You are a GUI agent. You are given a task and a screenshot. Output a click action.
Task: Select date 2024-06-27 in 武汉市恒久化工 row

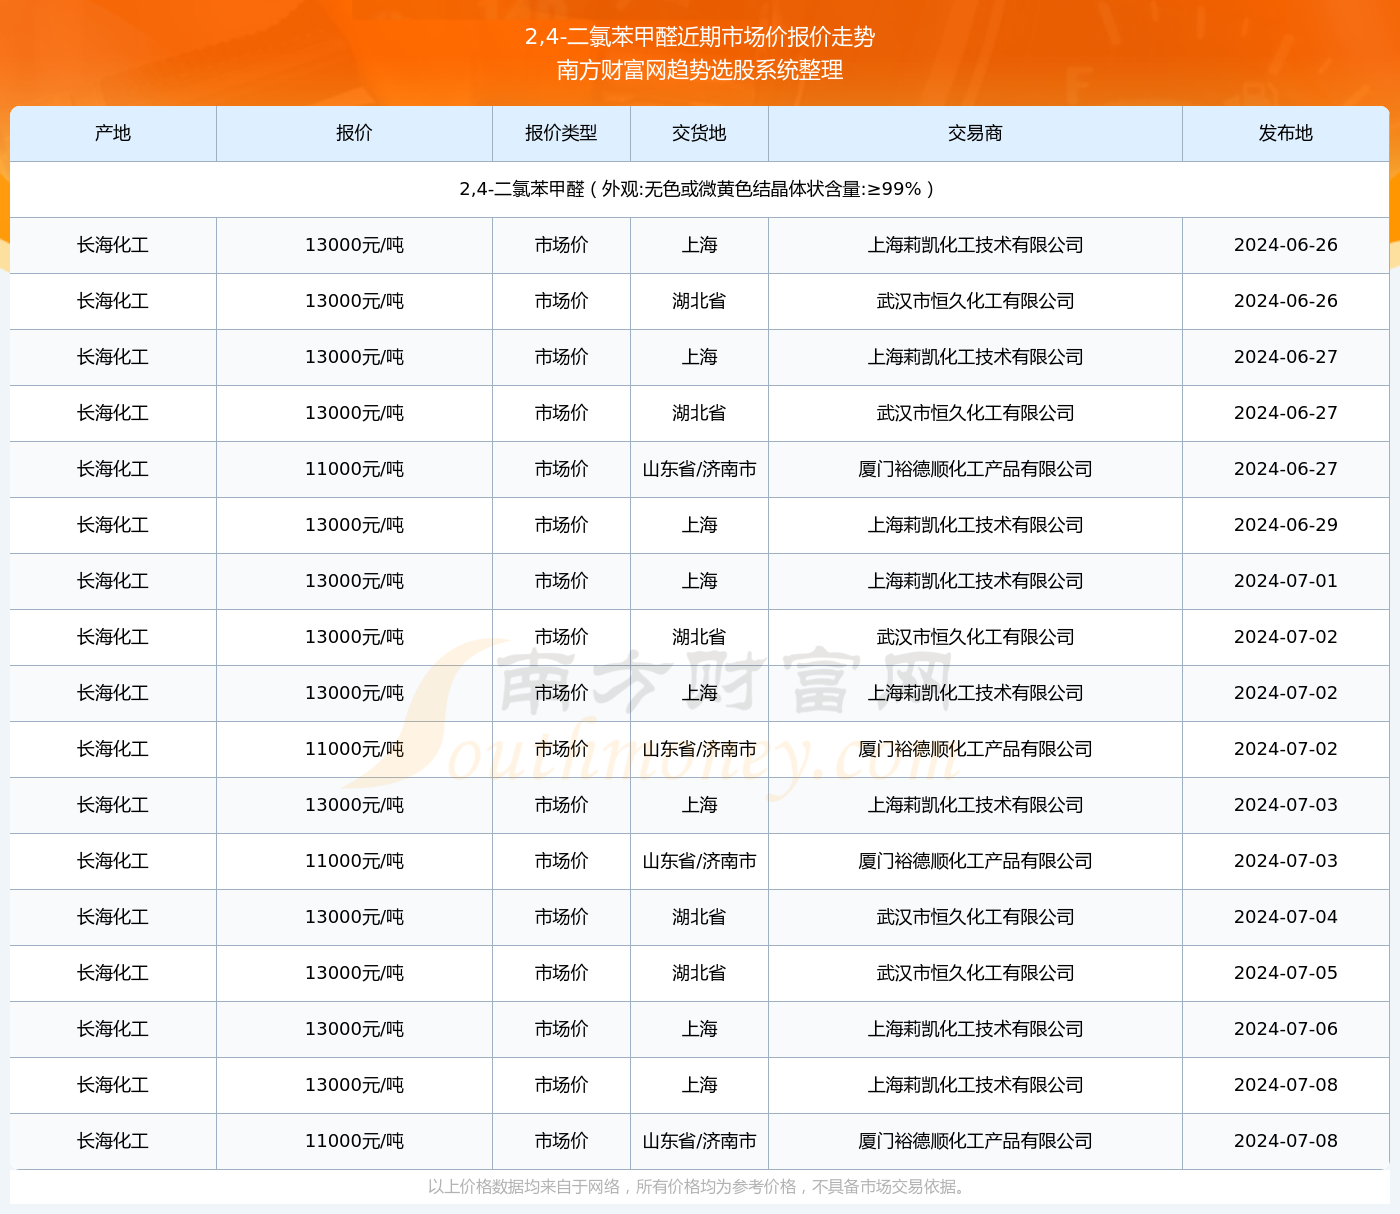[x=1286, y=413]
